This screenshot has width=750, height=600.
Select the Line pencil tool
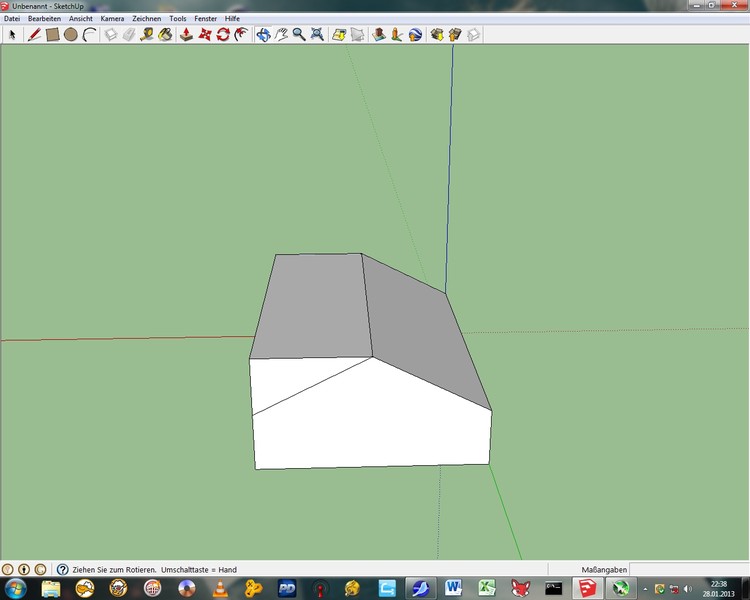pos(34,34)
